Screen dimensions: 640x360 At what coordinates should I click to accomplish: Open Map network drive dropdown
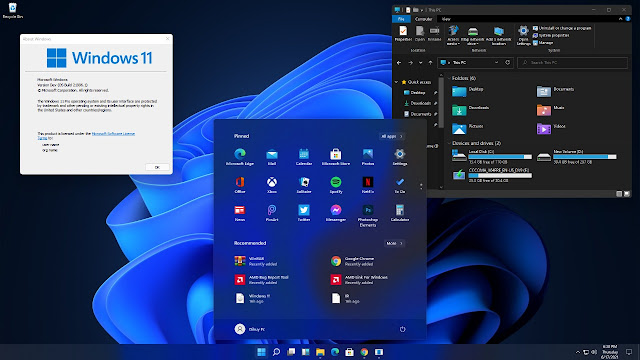[x=473, y=36]
